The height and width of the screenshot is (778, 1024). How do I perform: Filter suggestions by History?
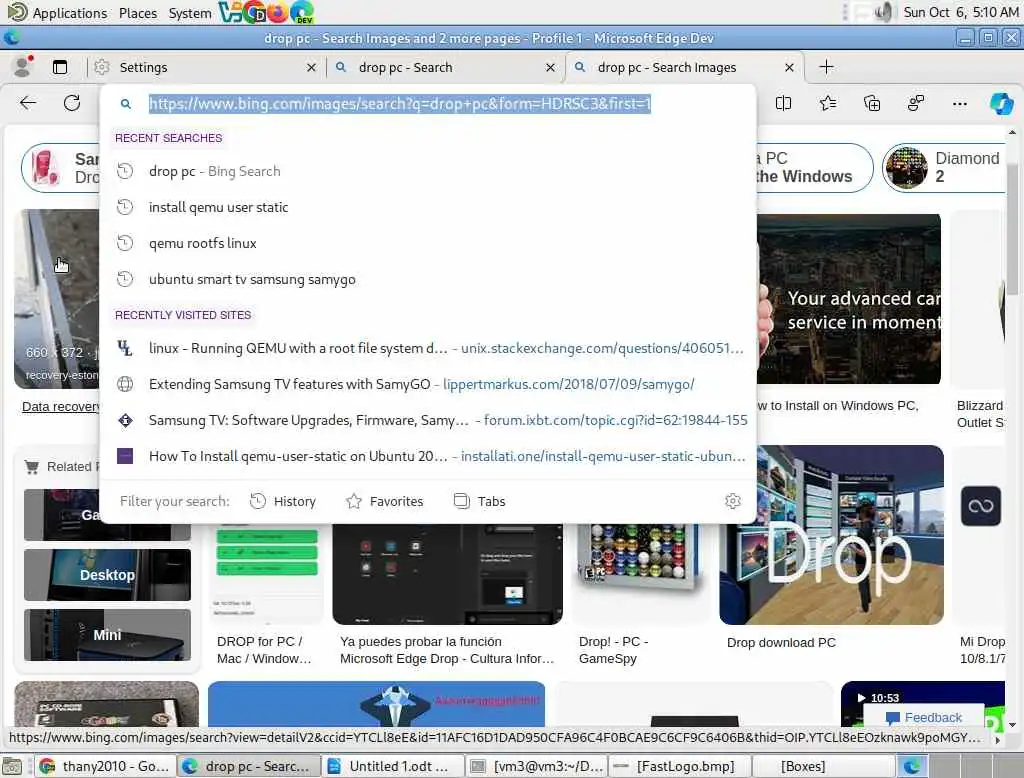(x=283, y=501)
